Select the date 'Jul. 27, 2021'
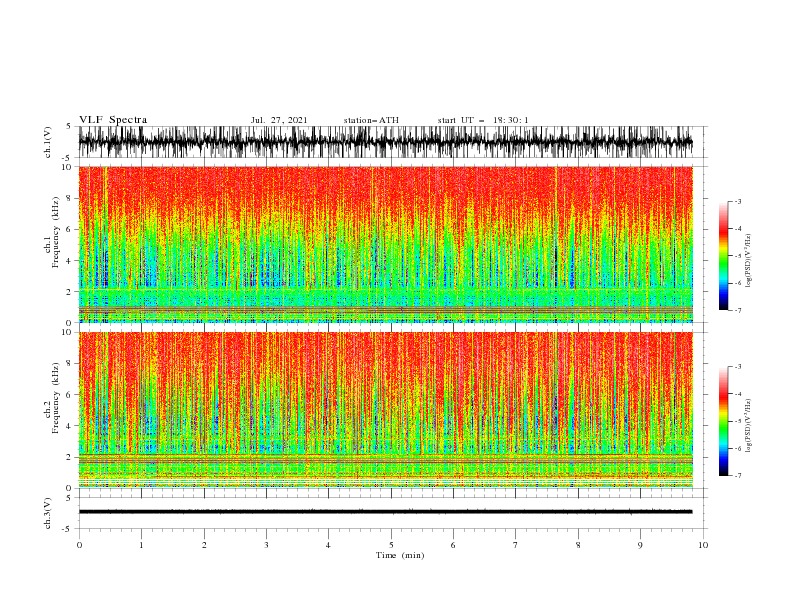This screenshot has width=792, height=612. pos(279,120)
